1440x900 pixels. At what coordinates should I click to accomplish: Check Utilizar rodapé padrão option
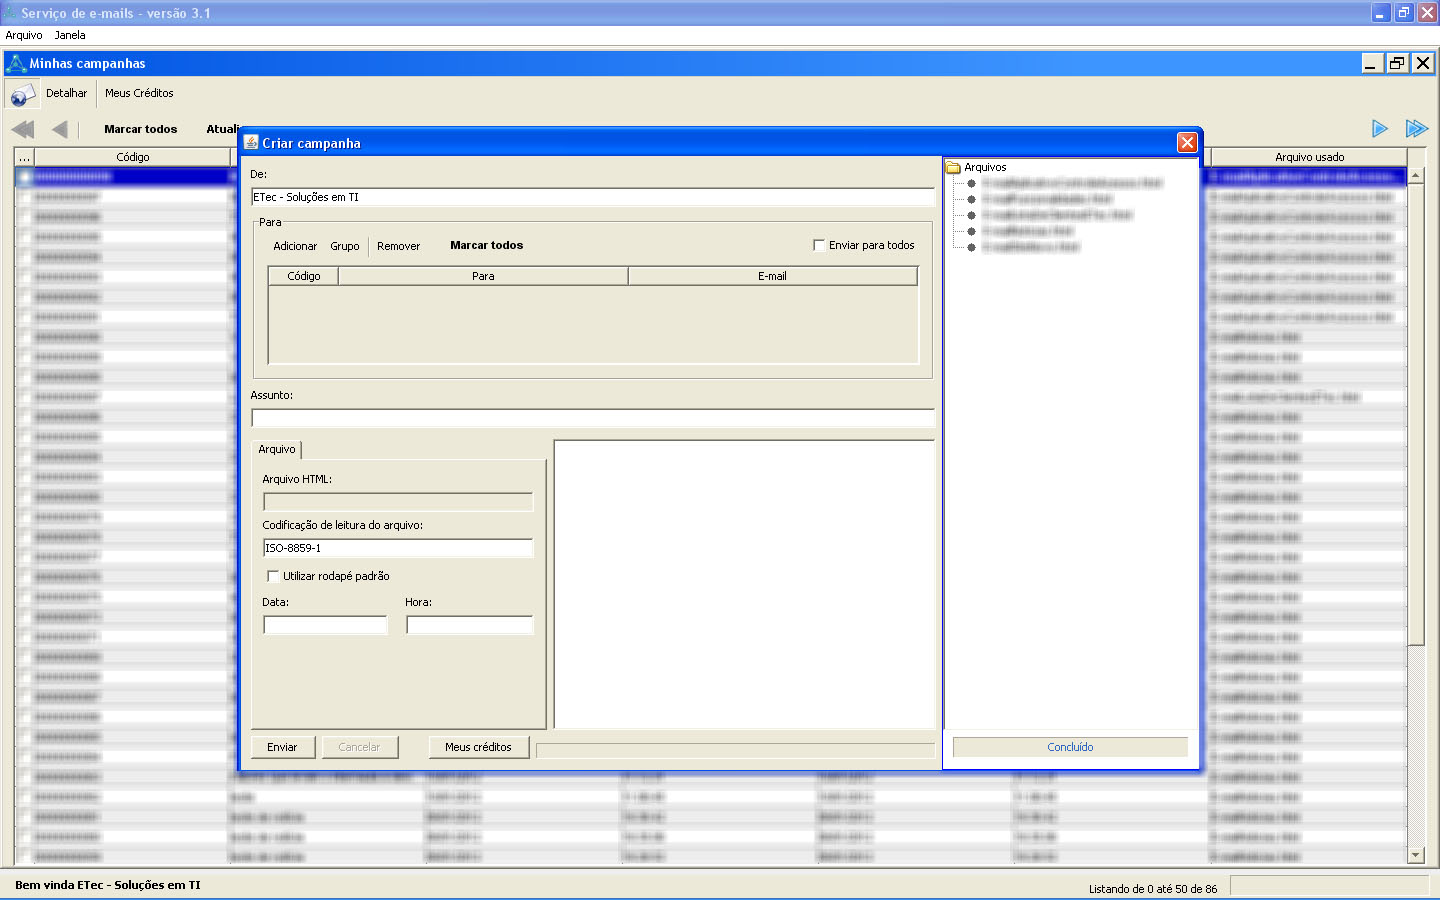pos(273,576)
